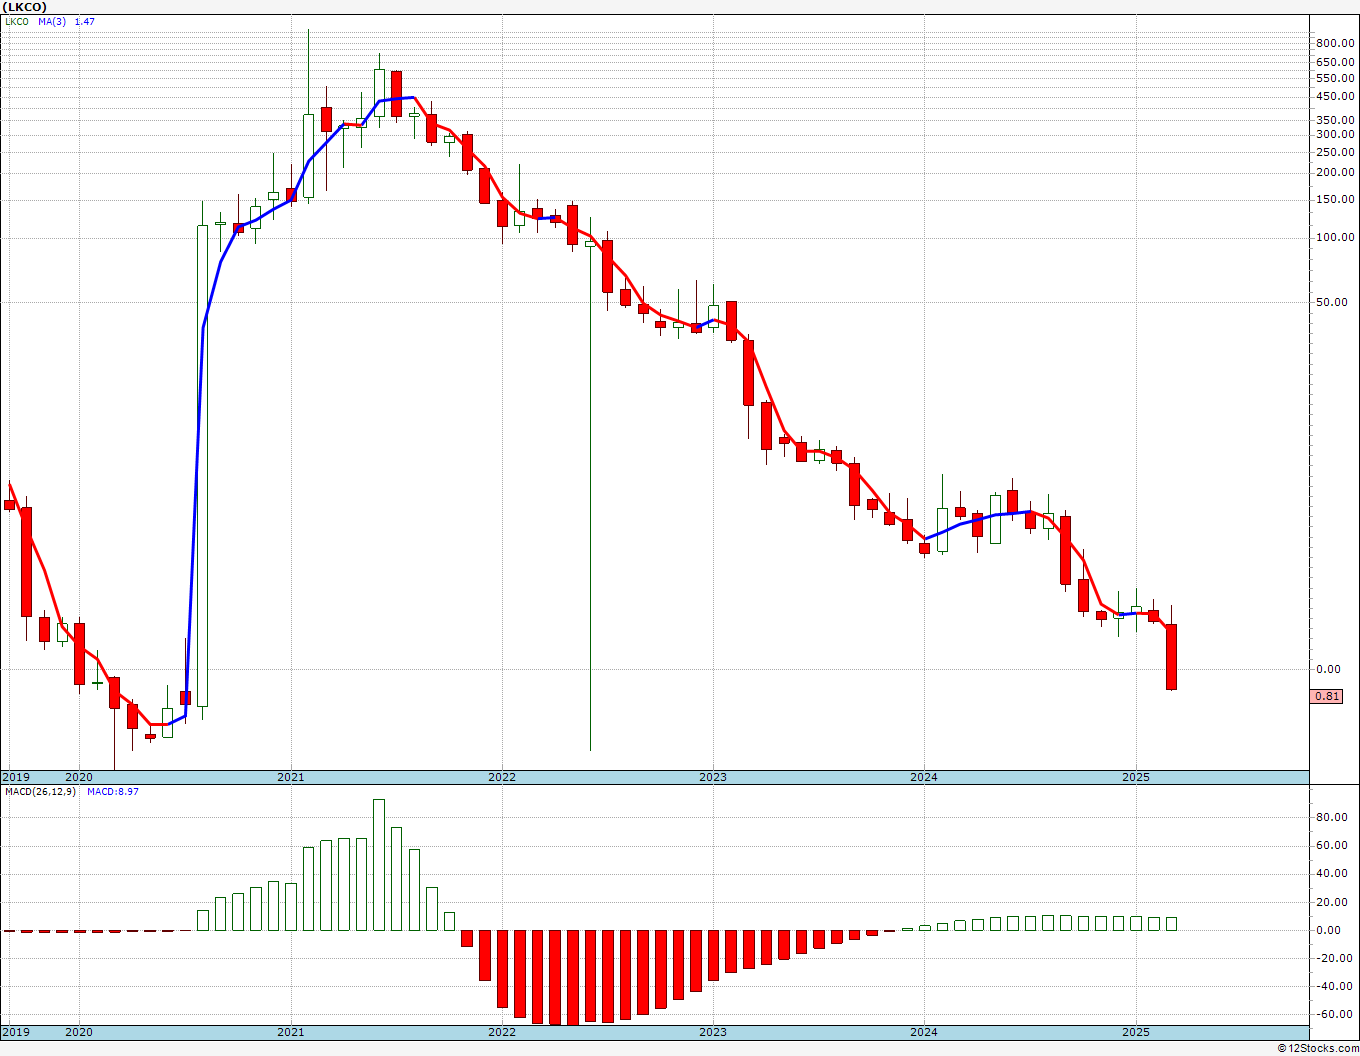Viewport: 1360px width, 1056px height.
Task: Click the 800.00 price axis label
Action: (x=1335, y=43)
